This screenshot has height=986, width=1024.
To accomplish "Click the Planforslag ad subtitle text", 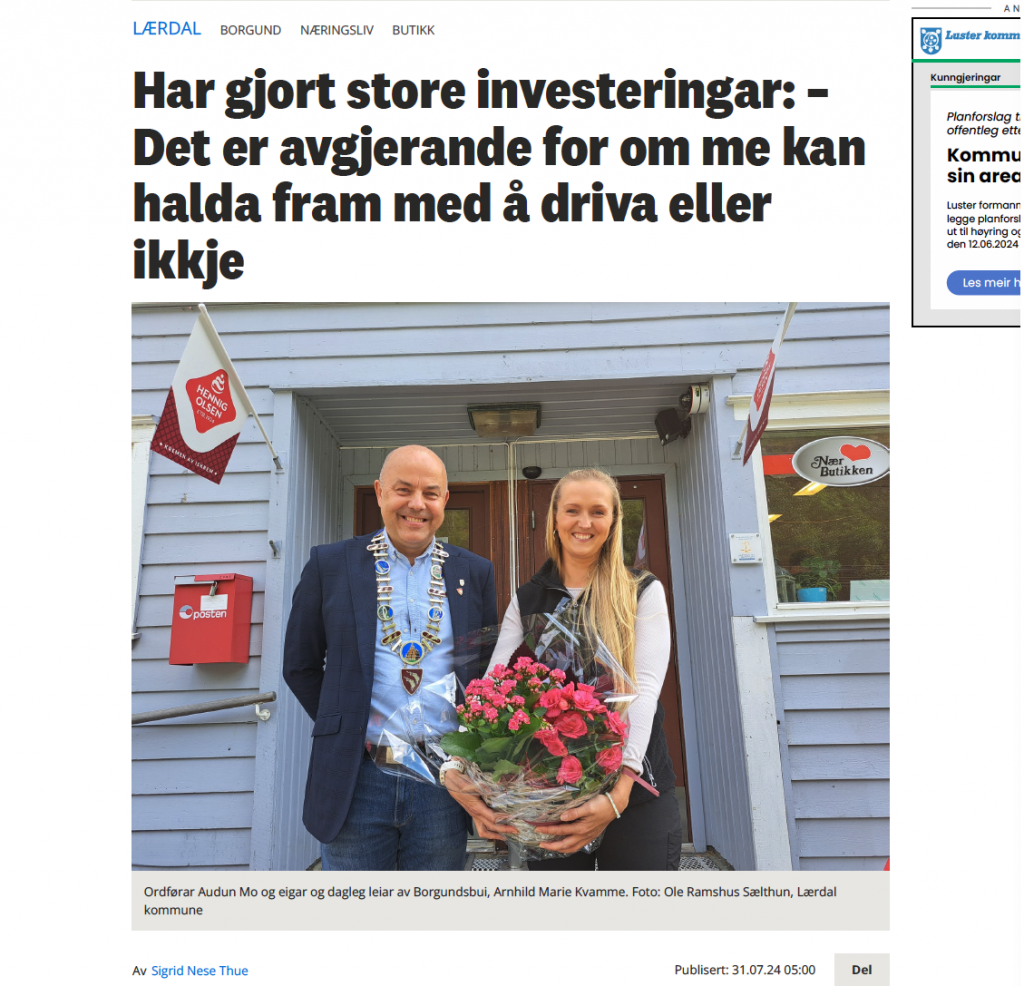I will tap(984, 123).
